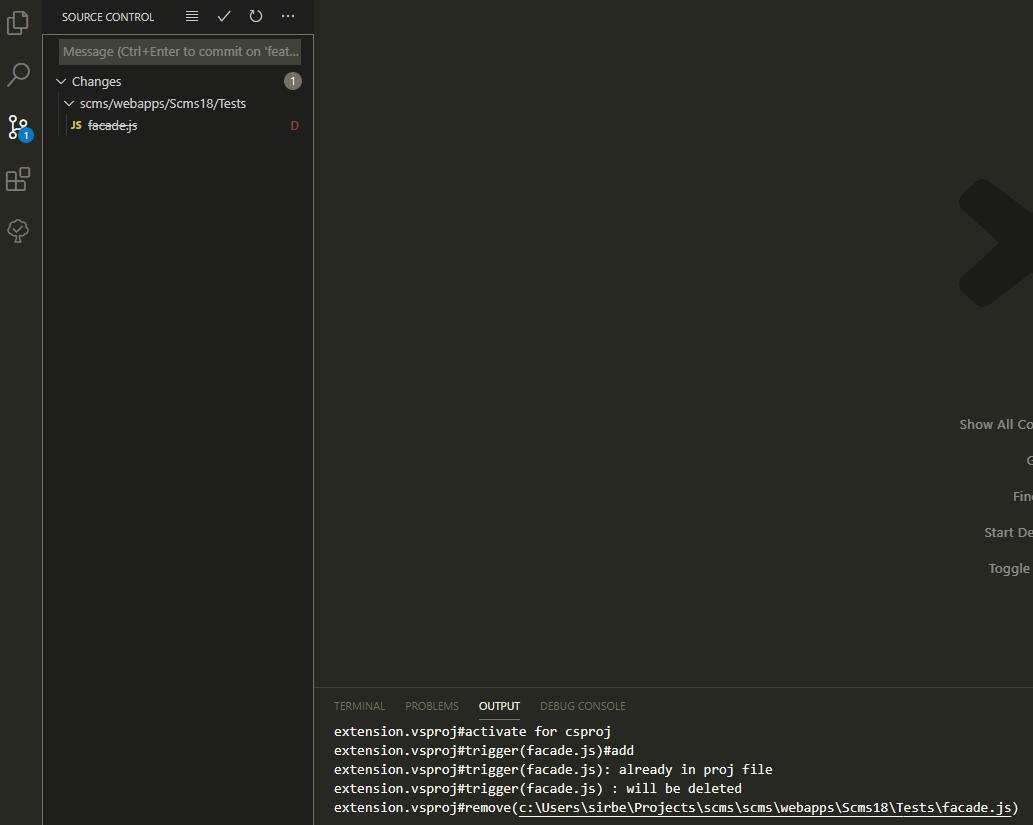The height and width of the screenshot is (825, 1033).
Task: Switch to the DEBUG CONSOLE tab
Action: pos(582,706)
